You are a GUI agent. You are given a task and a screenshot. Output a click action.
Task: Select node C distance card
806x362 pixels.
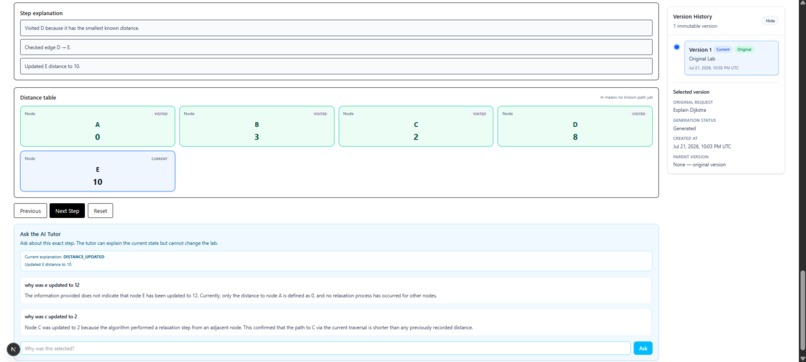pos(416,126)
